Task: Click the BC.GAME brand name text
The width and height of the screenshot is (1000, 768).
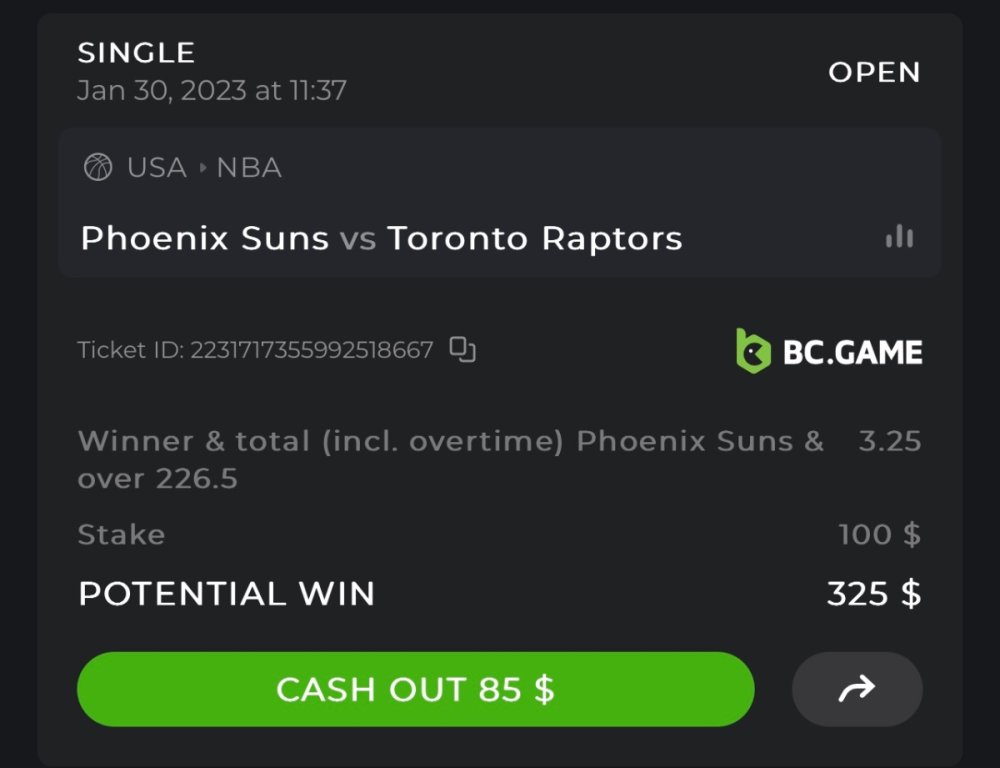Action: pos(852,352)
